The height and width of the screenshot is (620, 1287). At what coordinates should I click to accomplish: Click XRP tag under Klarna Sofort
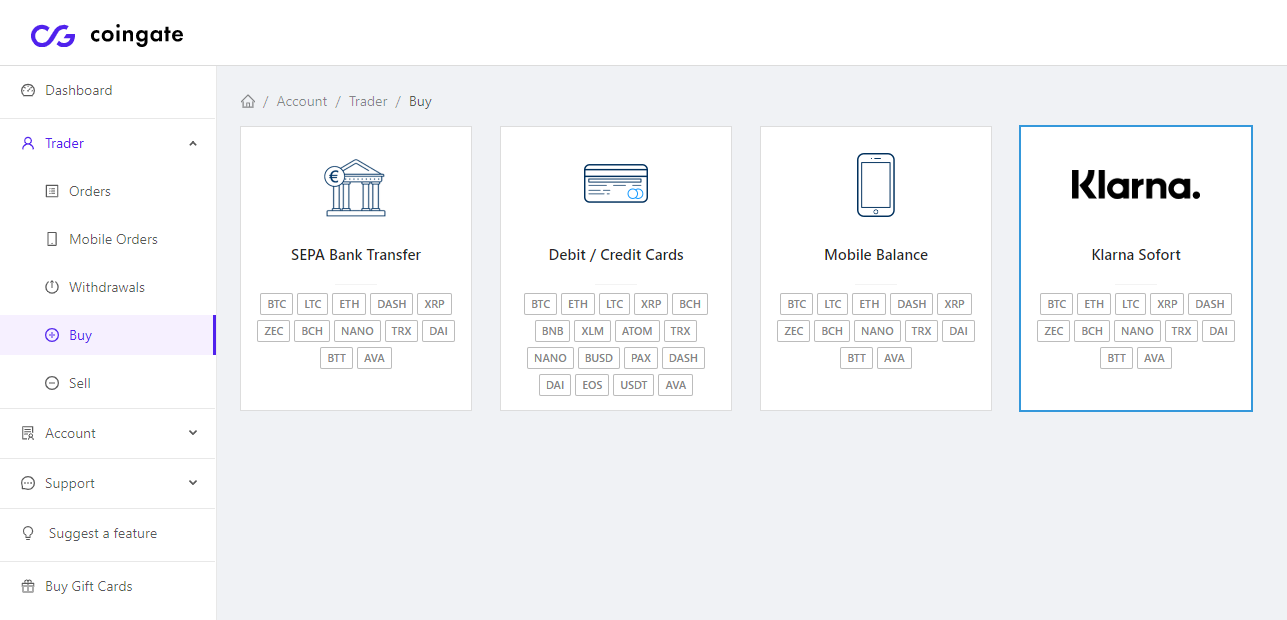tap(1167, 304)
